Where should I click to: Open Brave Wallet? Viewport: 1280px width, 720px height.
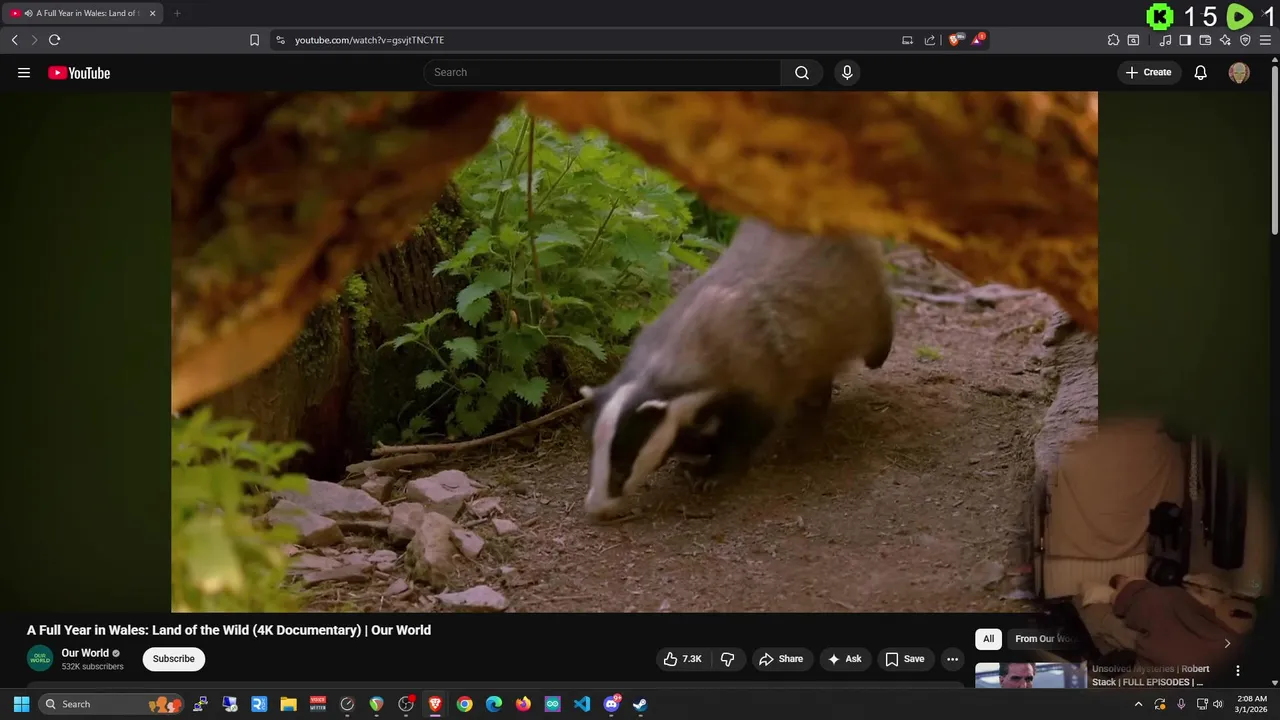[x=1205, y=40]
